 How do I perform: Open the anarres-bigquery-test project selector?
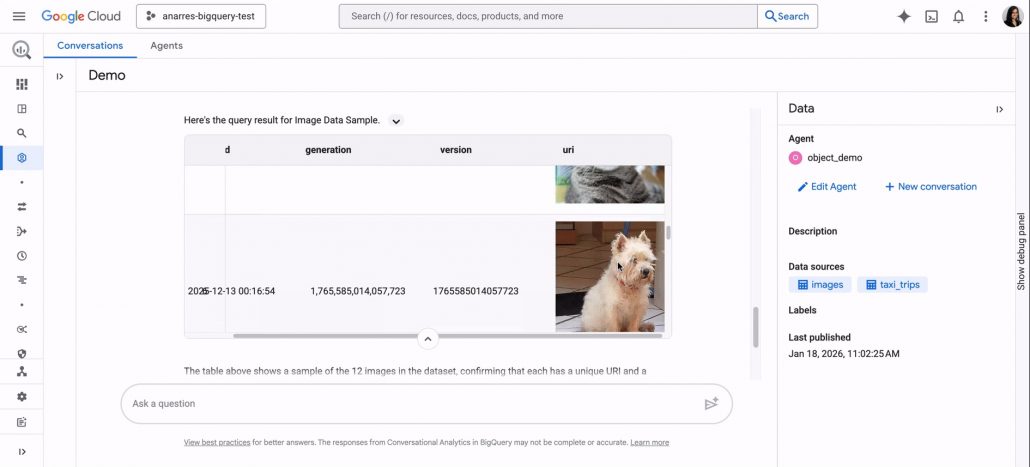(x=201, y=16)
